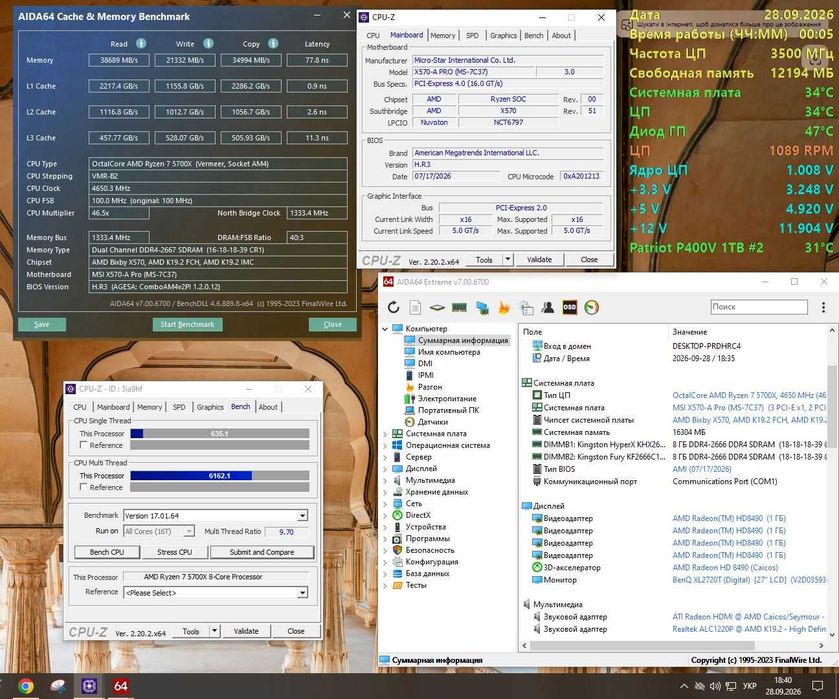Expand the Дисплей tree node
Screen dimensions: 839x699
coord(385,468)
